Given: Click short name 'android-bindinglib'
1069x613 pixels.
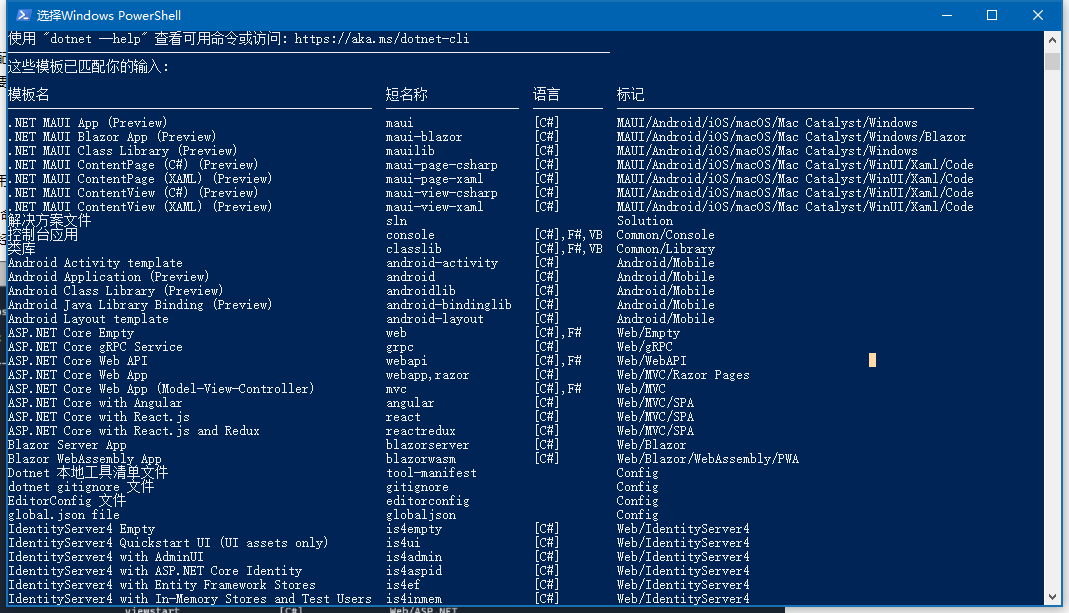Looking at the screenshot, I should click(449, 304).
